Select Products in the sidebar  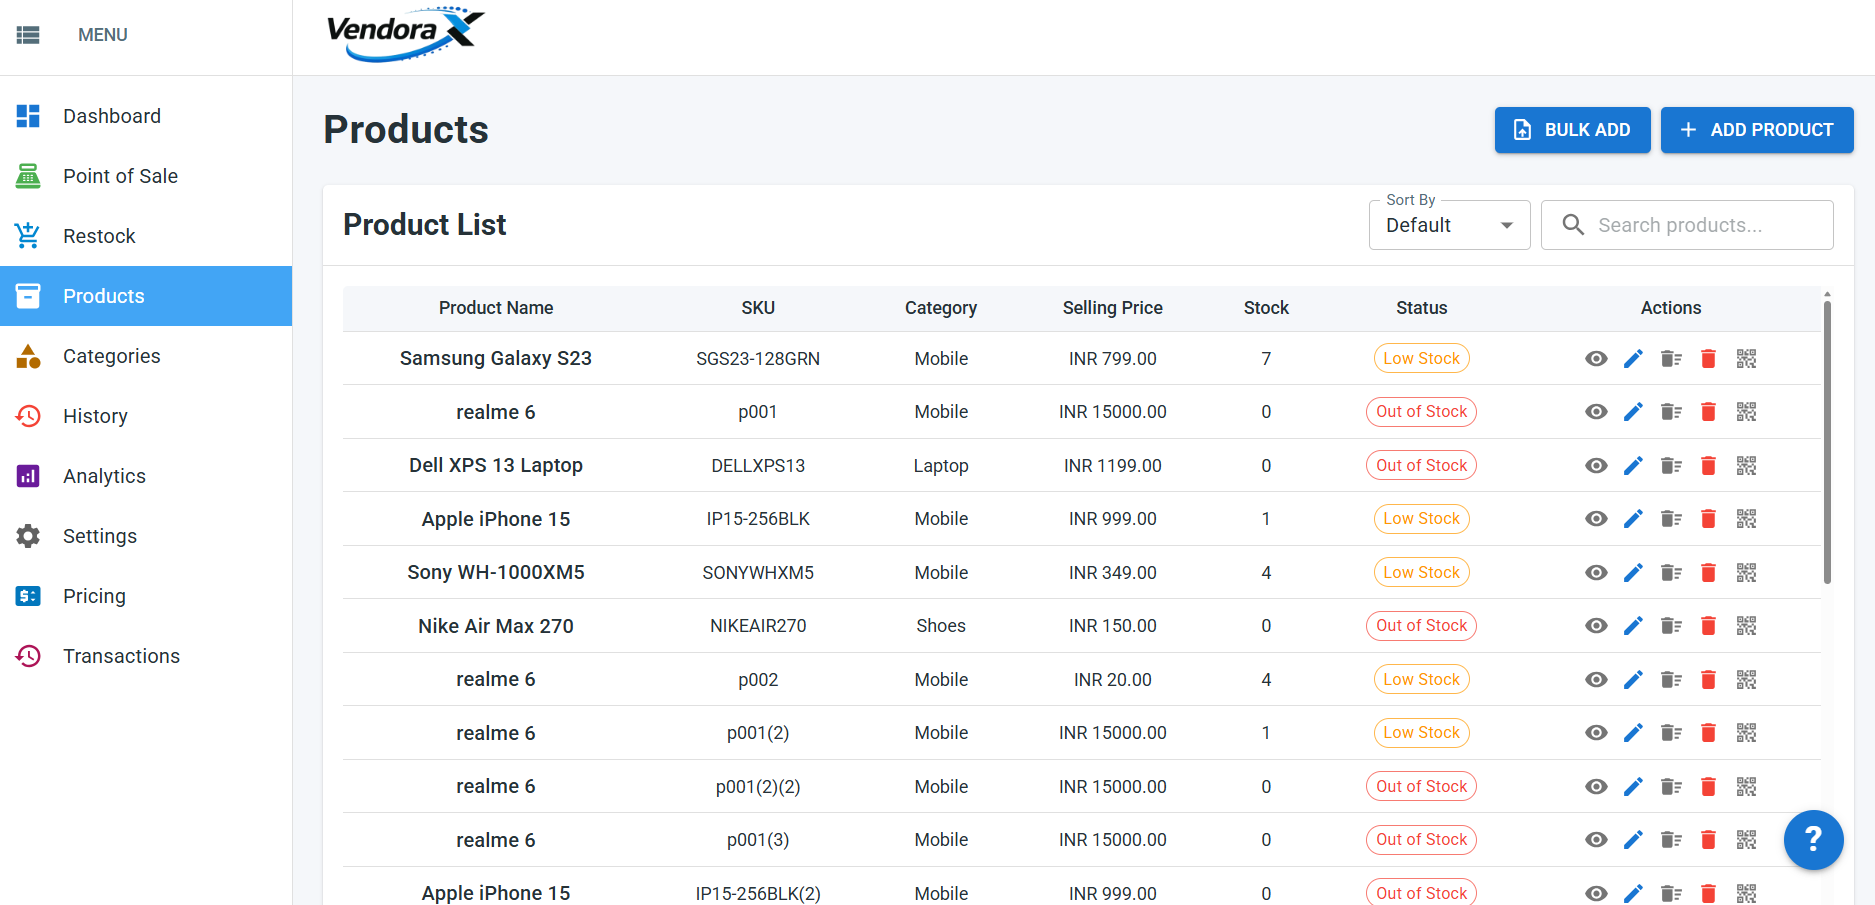pyautogui.click(x=146, y=296)
